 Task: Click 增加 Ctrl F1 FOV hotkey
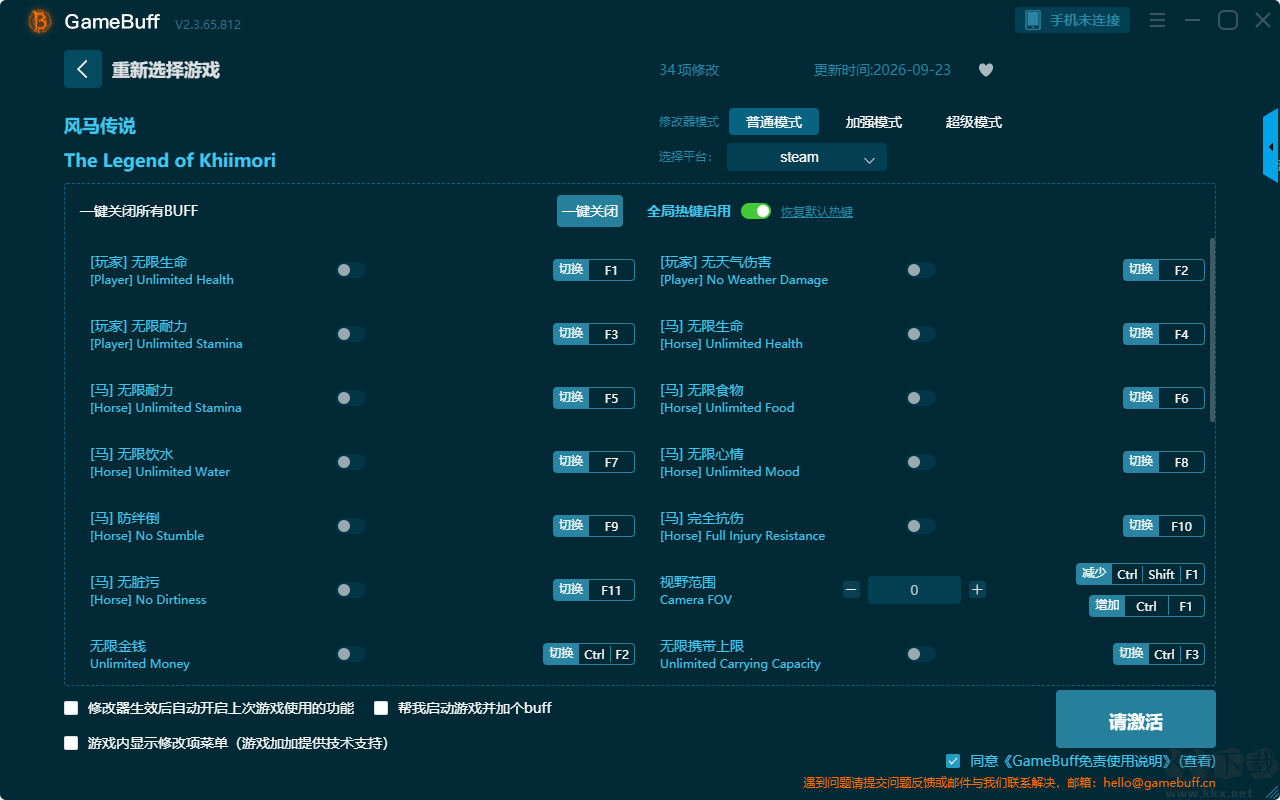pos(1147,606)
